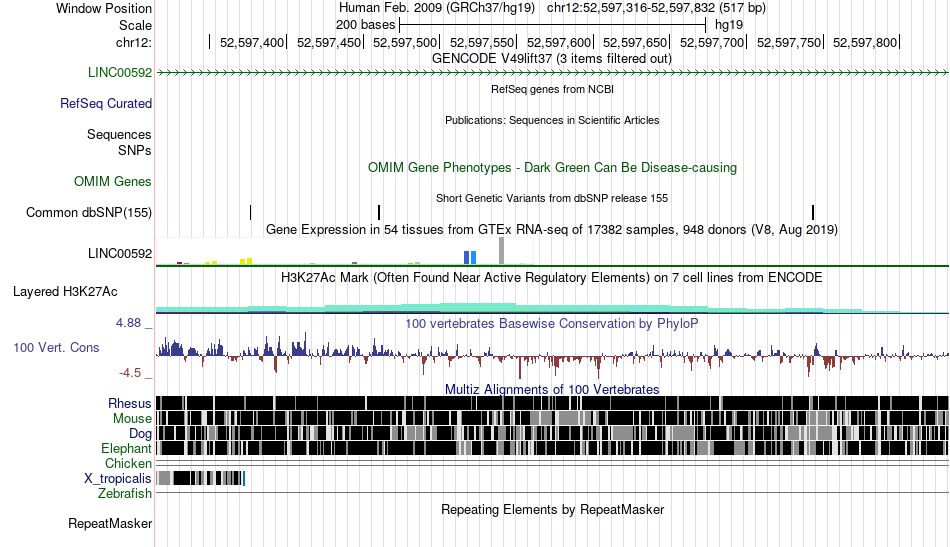Click Repeating Elements by RepeatMasker title
950x547 pixels.
[x=552, y=509]
